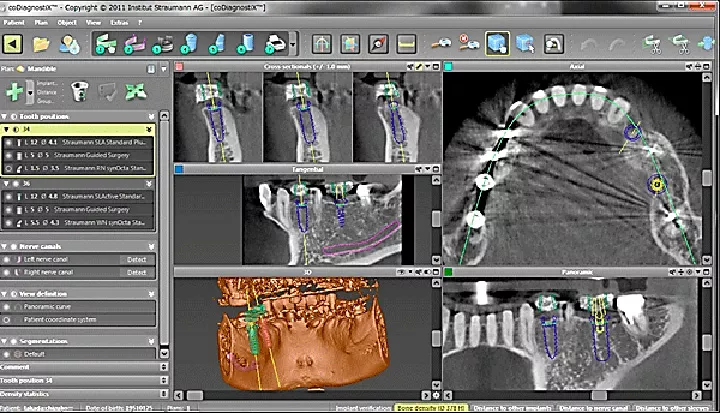Click the workflow step 7 print icon
This screenshot has width=720, height=413.
(x=275, y=44)
